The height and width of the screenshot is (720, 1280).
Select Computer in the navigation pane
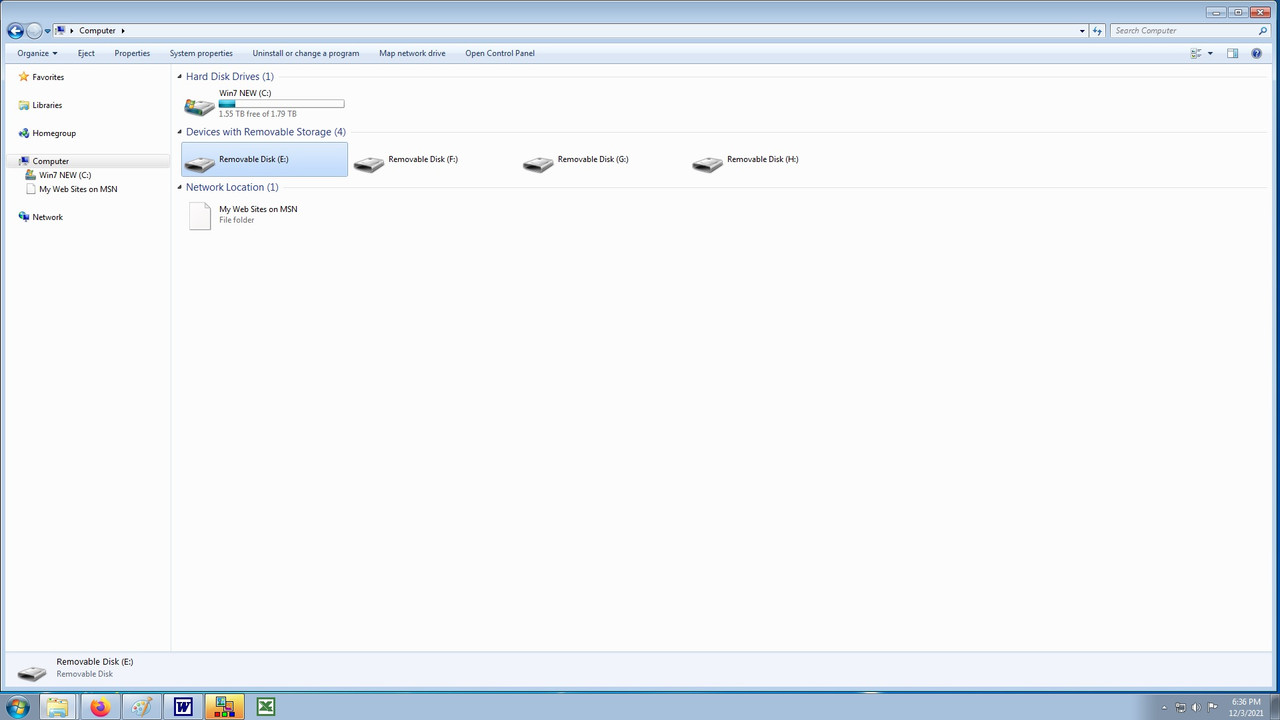[x=51, y=161]
